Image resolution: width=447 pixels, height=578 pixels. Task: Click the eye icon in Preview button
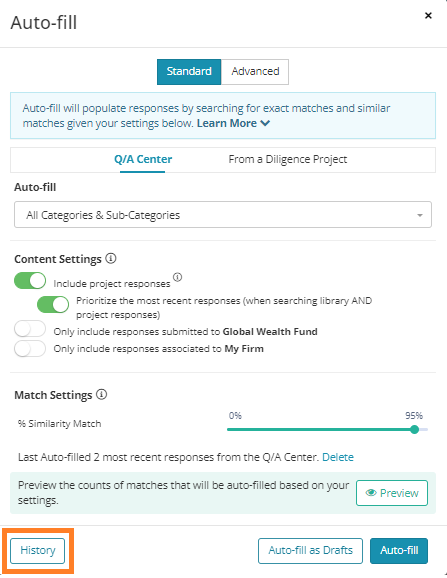pos(371,492)
